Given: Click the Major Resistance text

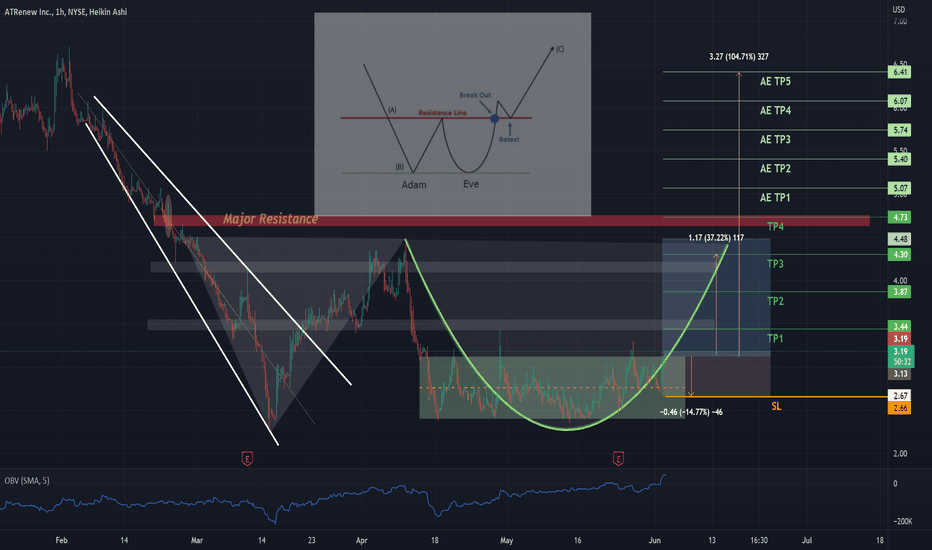Looking at the screenshot, I should pyautogui.click(x=270, y=219).
